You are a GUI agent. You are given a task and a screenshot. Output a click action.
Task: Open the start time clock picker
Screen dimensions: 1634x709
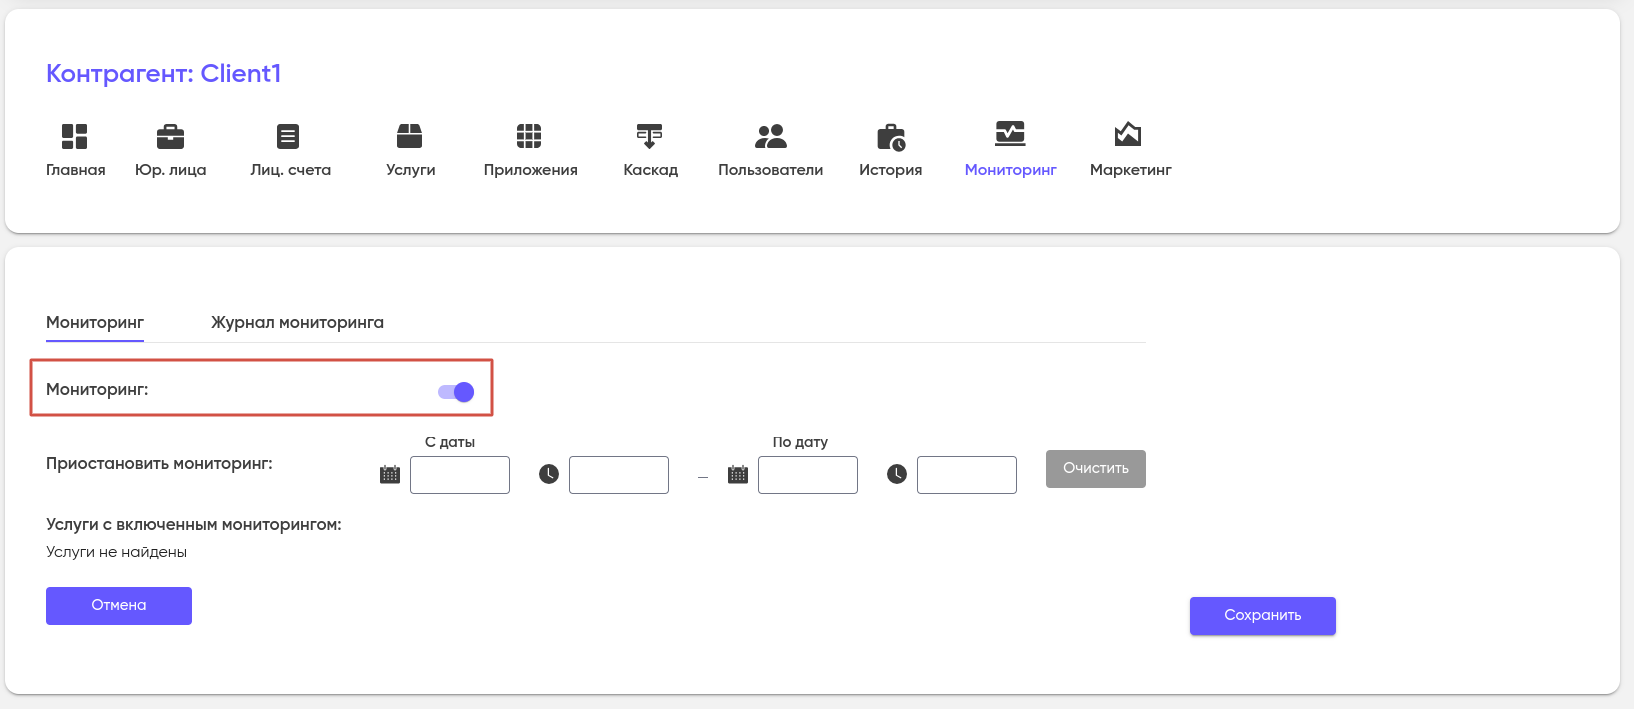coord(549,474)
